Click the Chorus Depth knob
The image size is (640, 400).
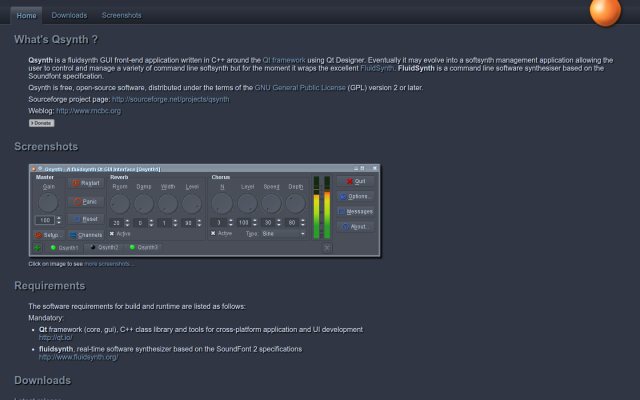(296, 204)
